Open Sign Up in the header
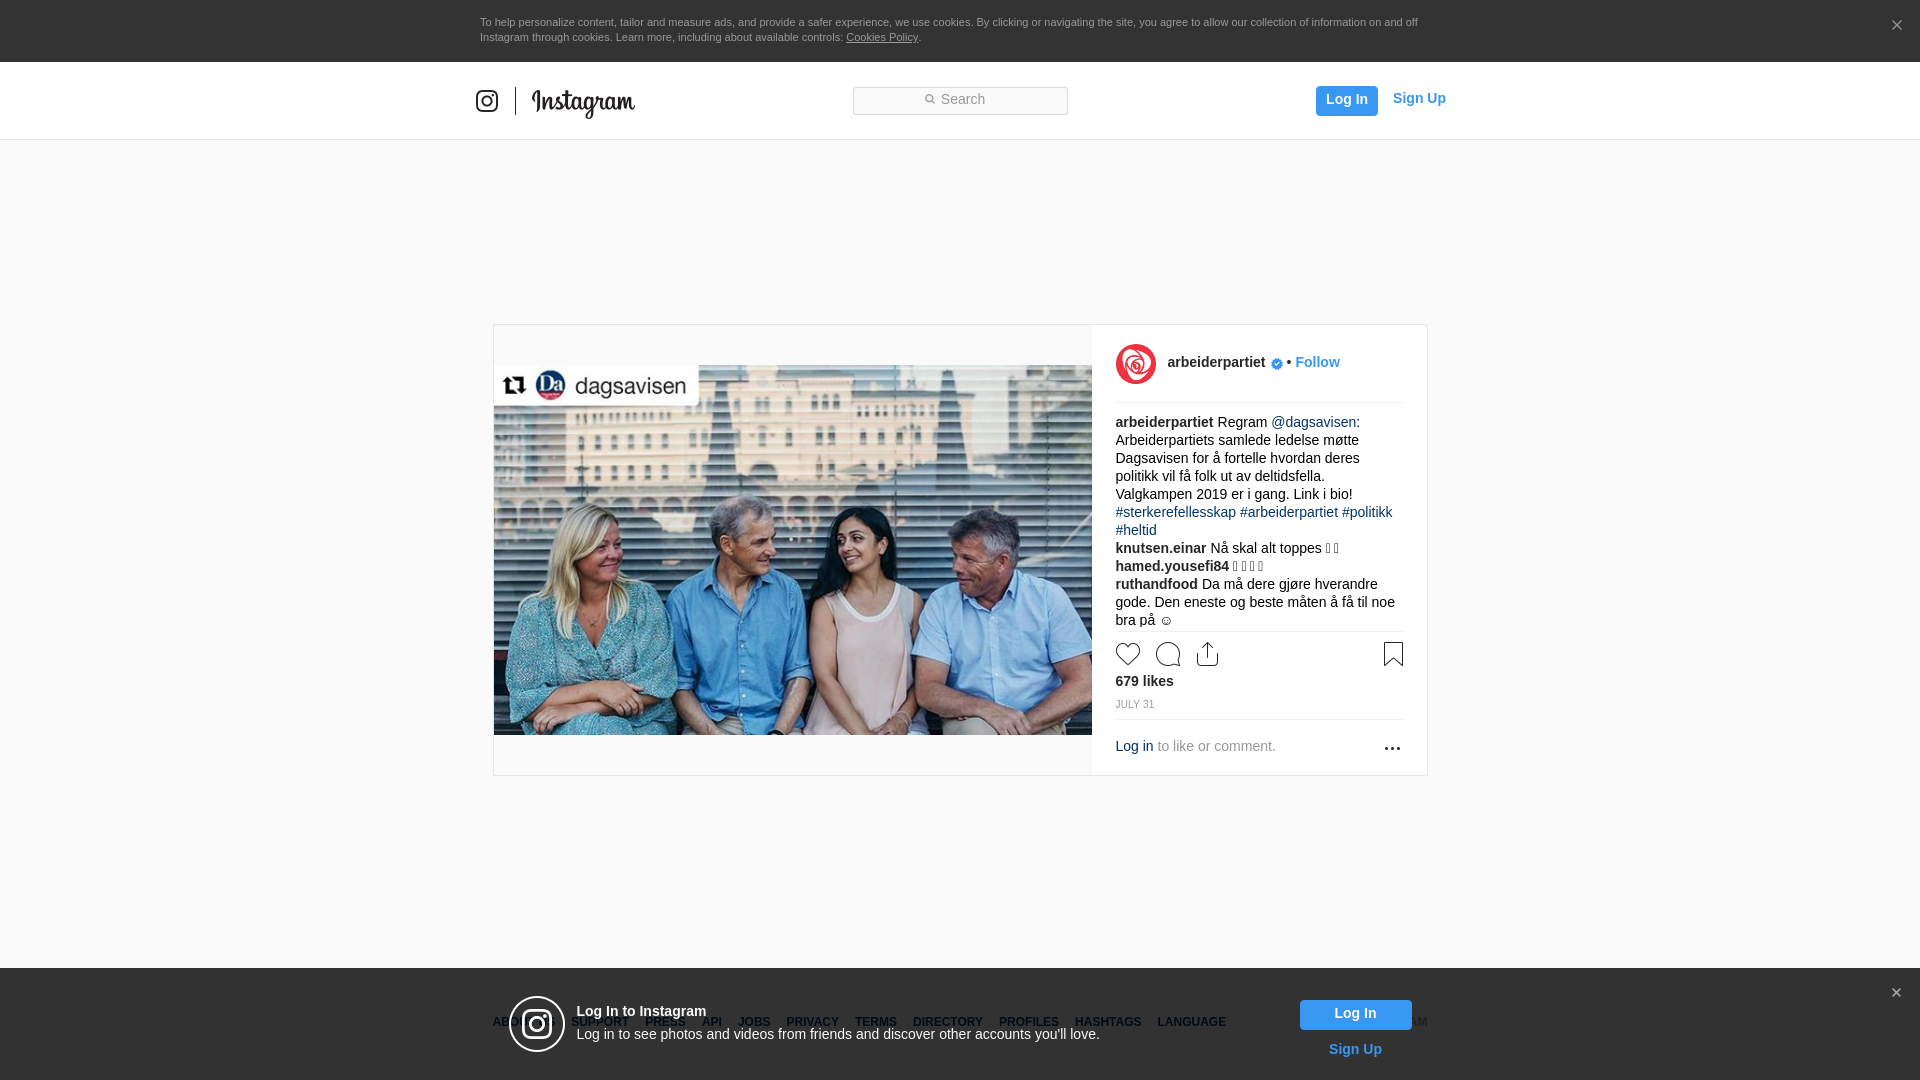 pyautogui.click(x=1418, y=98)
